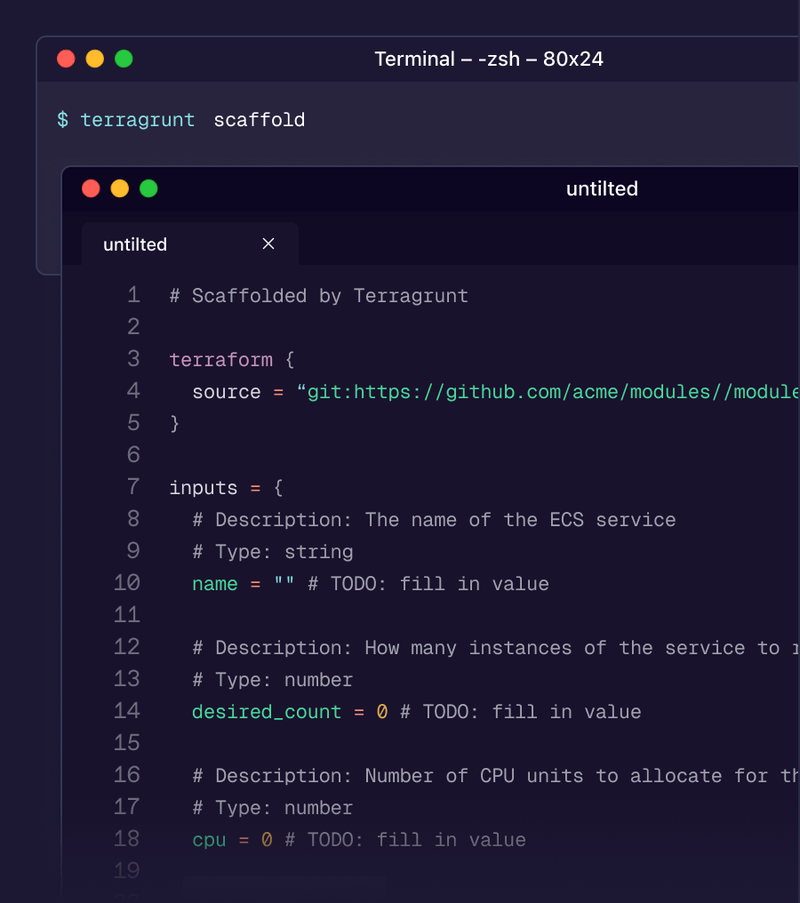The width and height of the screenshot is (800, 903).
Task: Close the untilted tab with its X
Action: pos(268,244)
